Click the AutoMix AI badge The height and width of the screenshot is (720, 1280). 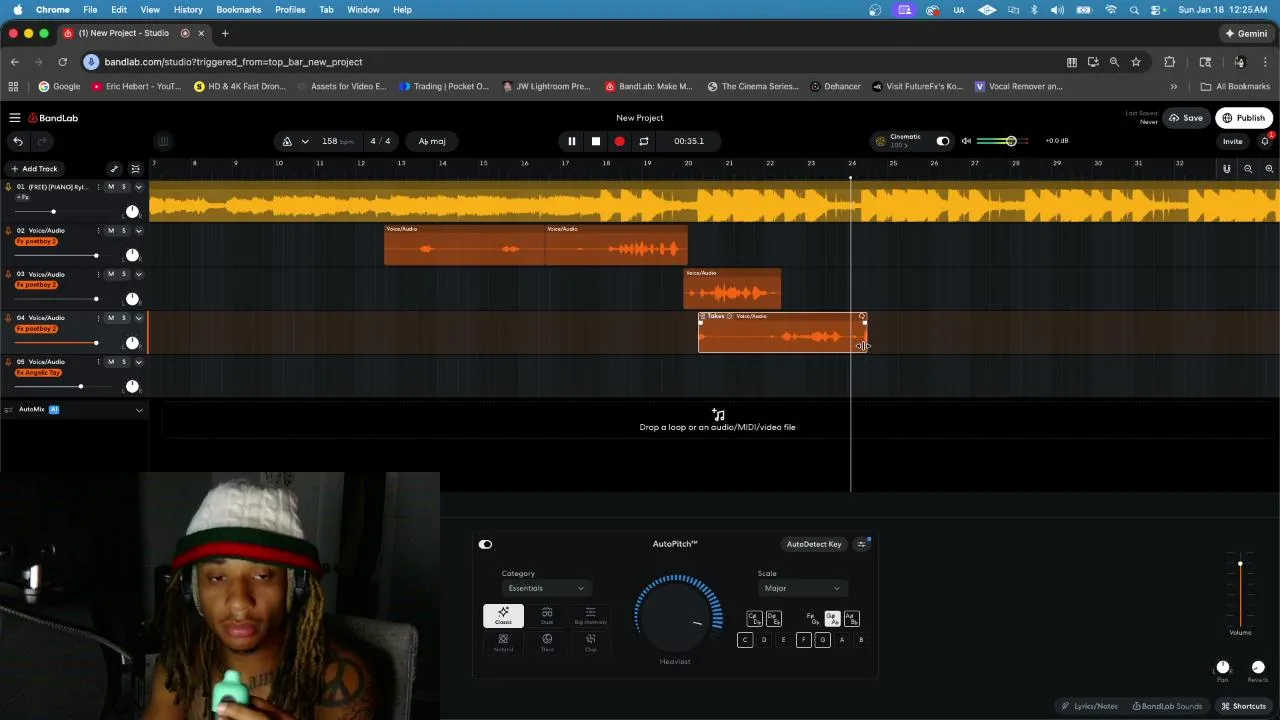coord(54,409)
